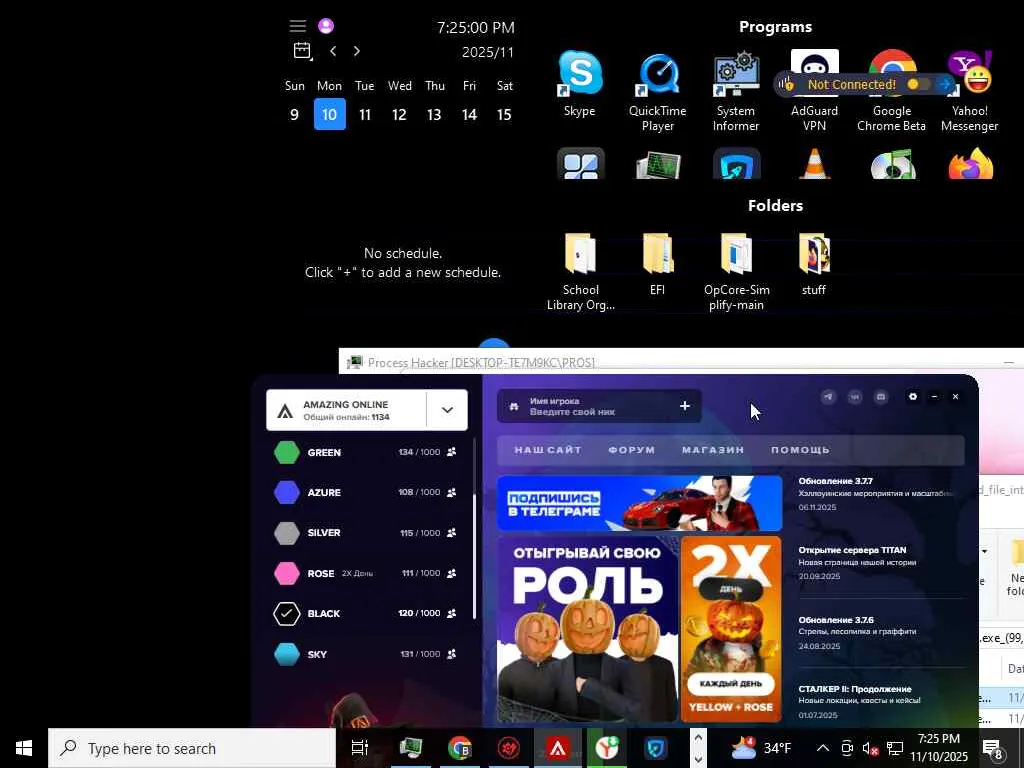The image size is (1024, 768).
Task: Open the stuff folder
Action: (x=814, y=264)
